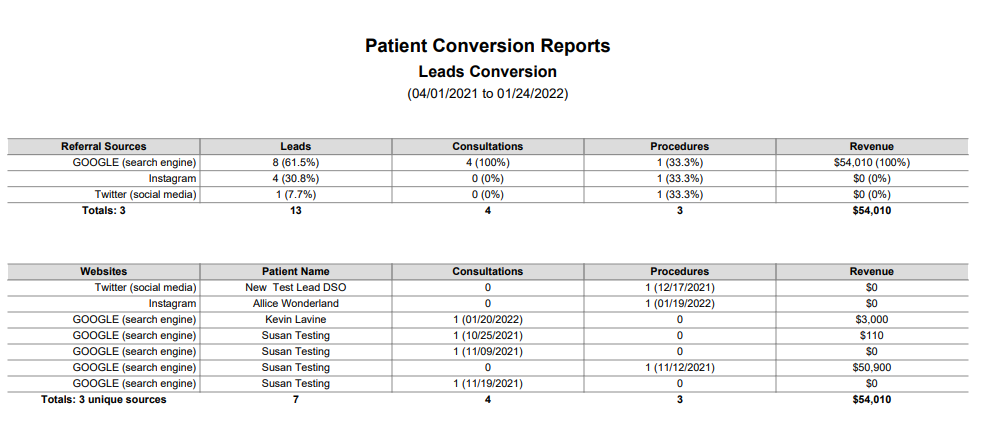The width and height of the screenshot is (999, 438).
Task: Click patient Kevin Lavine
Action: (296, 319)
